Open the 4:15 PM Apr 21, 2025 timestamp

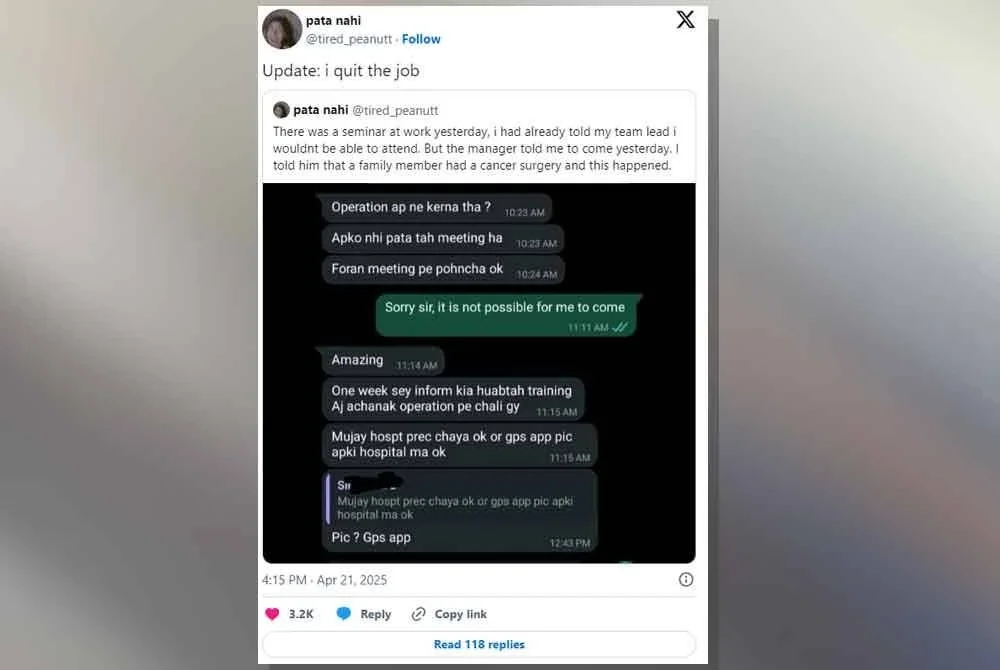pyautogui.click(x=325, y=579)
